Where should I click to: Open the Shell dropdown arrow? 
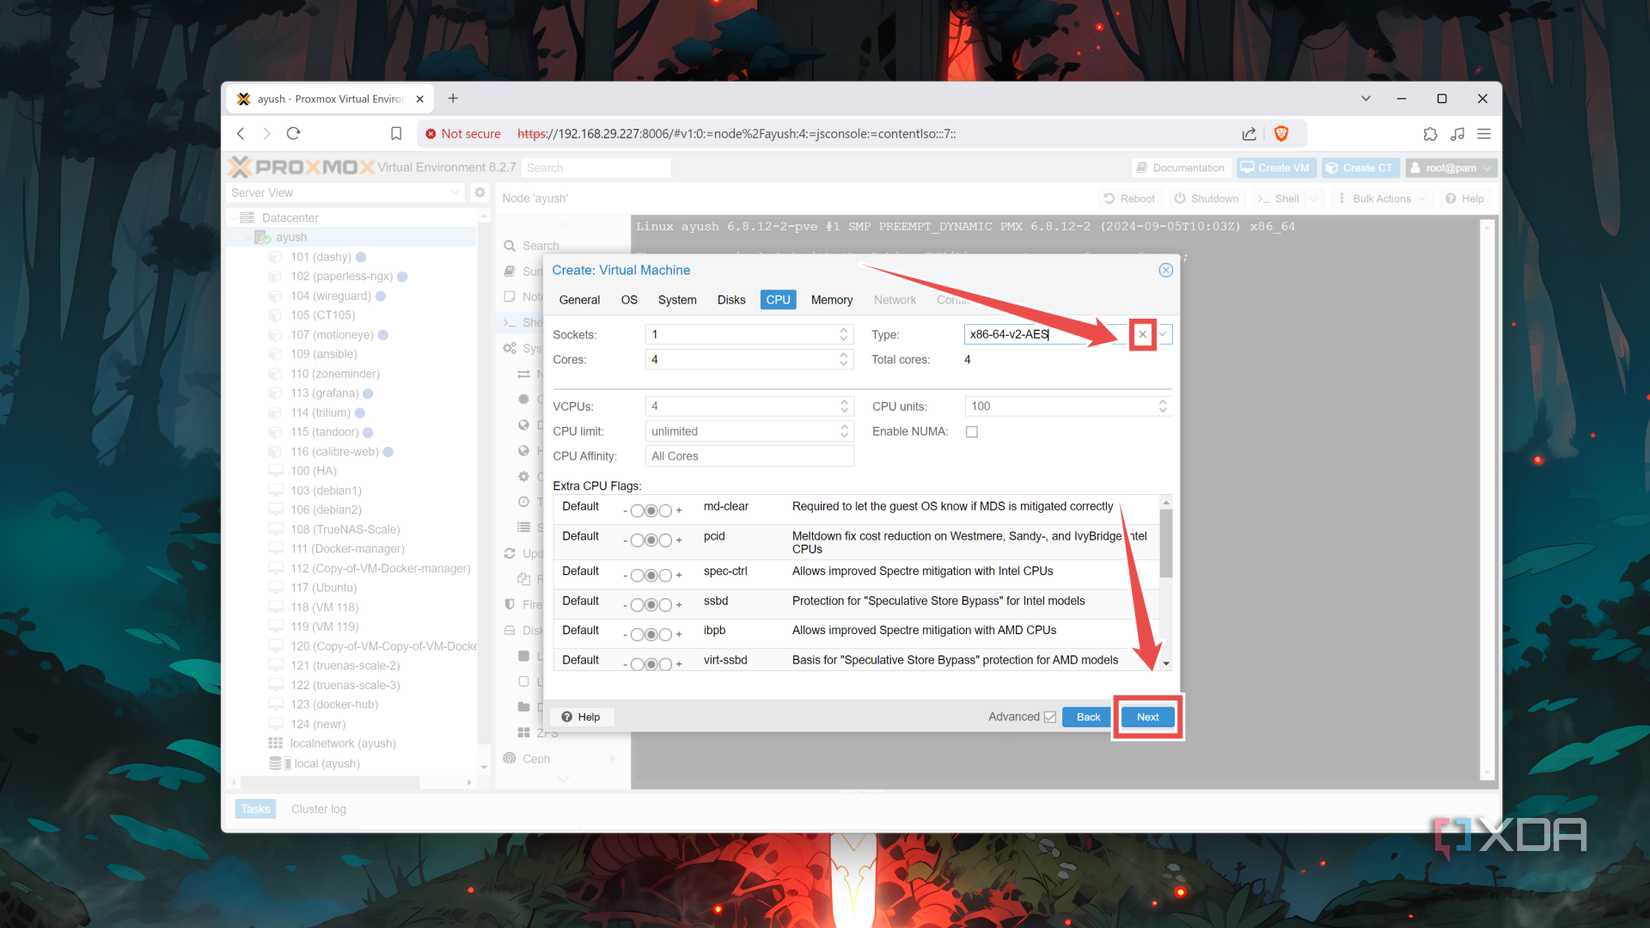(x=1314, y=199)
